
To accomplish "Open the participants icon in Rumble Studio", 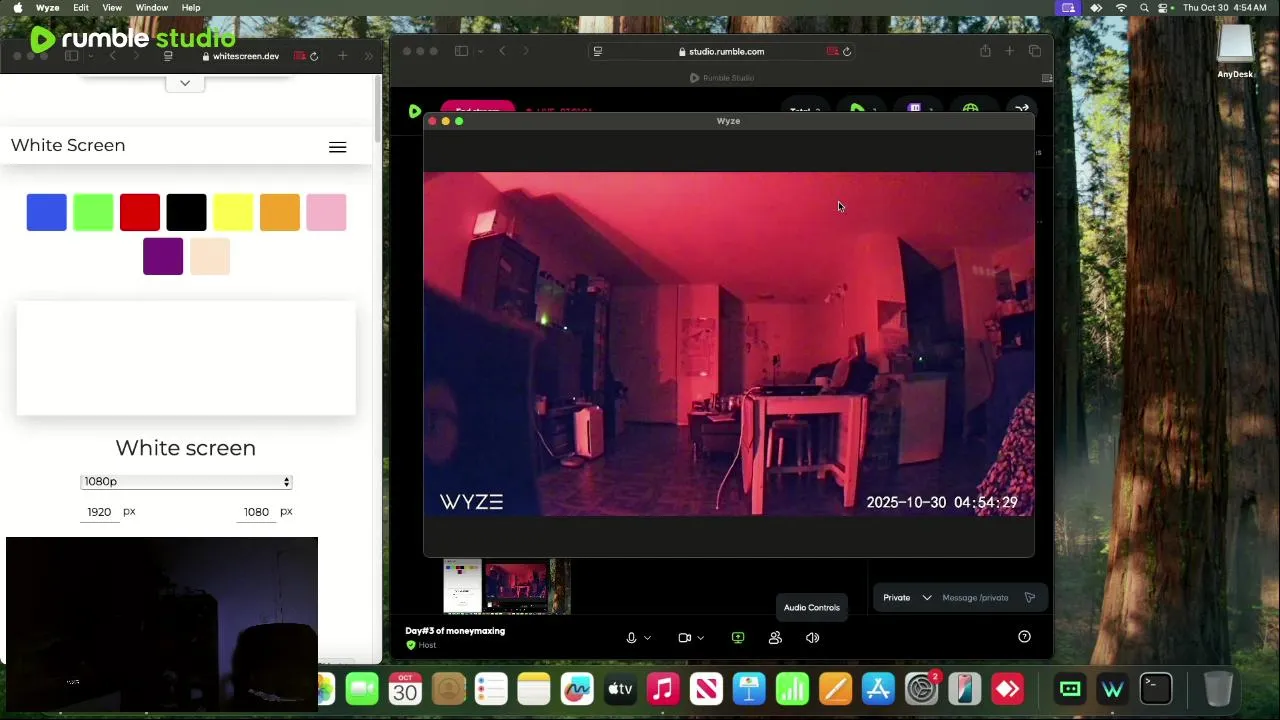I will point(775,638).
